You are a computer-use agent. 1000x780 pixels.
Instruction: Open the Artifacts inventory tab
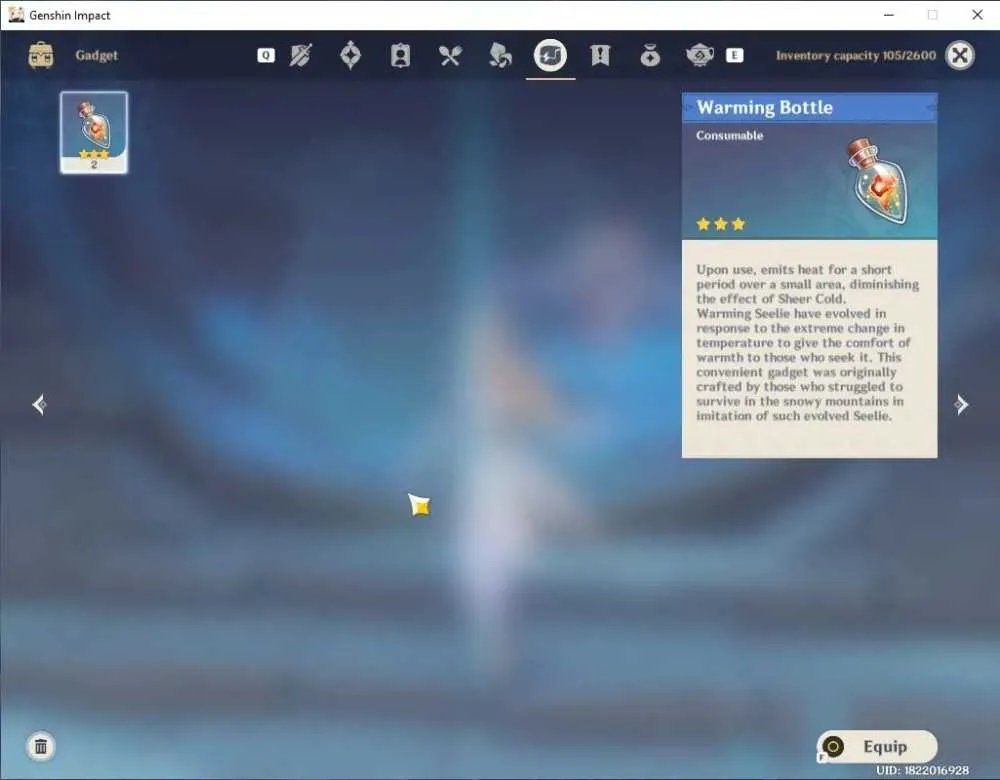(350, 55)
